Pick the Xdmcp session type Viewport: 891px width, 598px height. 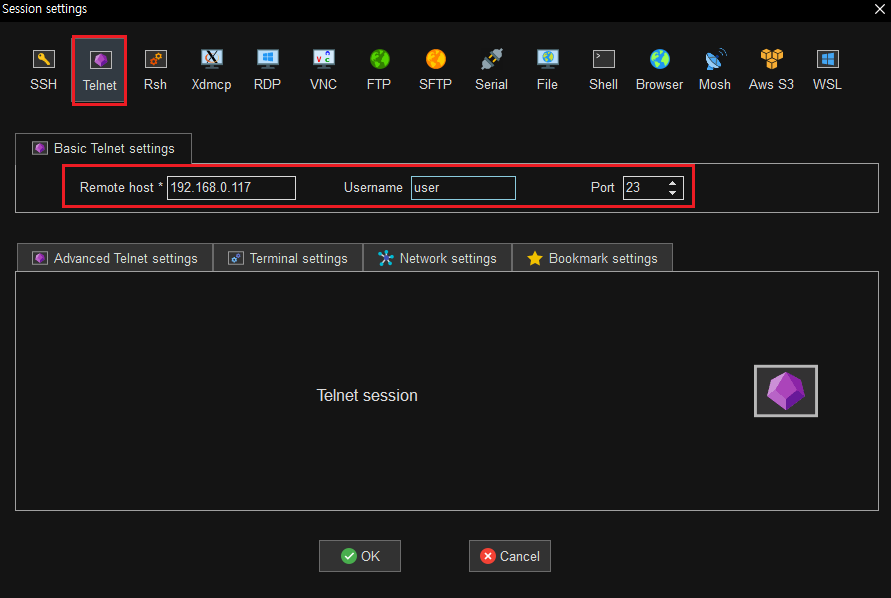[211, 70]
